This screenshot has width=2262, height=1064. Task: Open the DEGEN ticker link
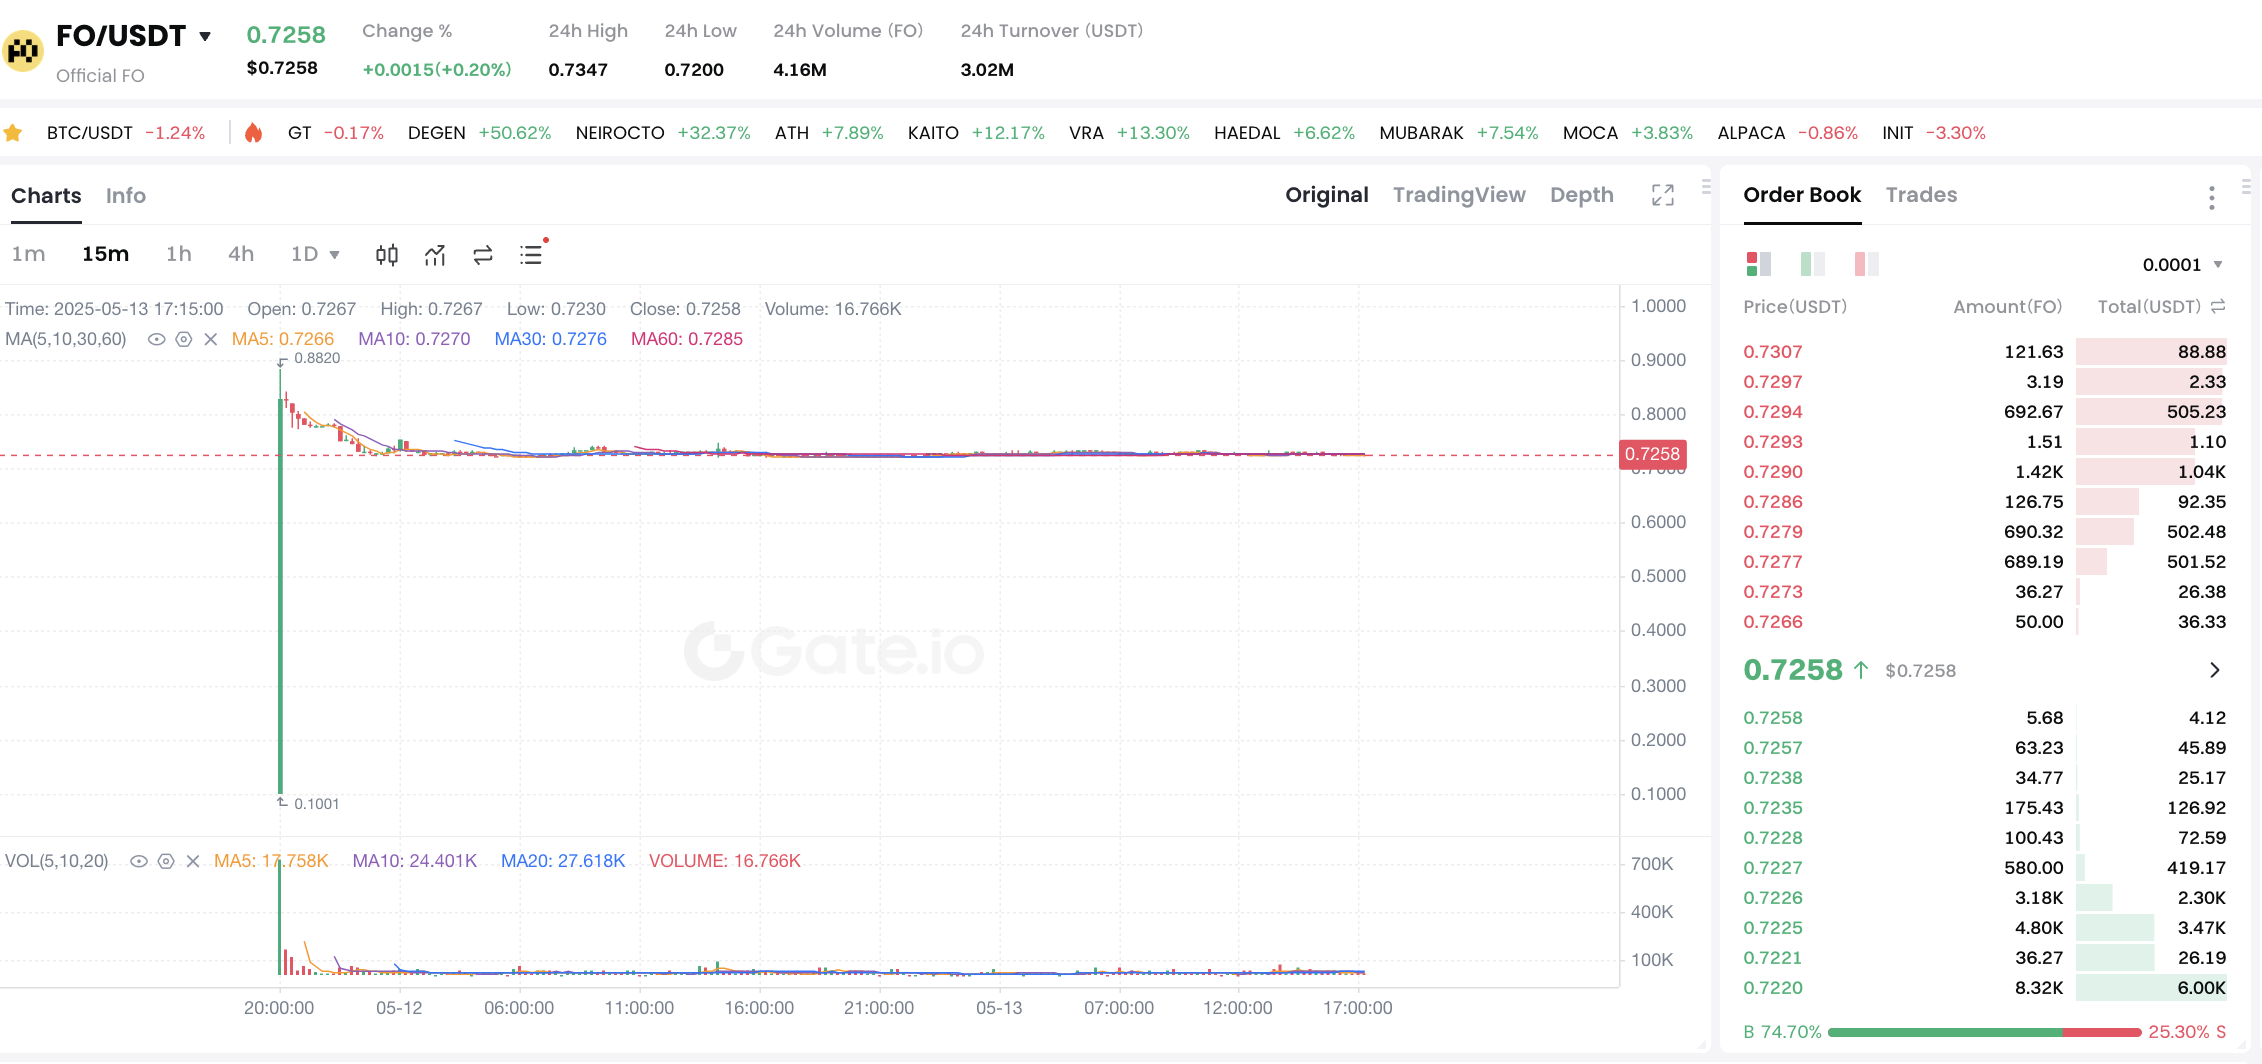(x=437, y=133)
